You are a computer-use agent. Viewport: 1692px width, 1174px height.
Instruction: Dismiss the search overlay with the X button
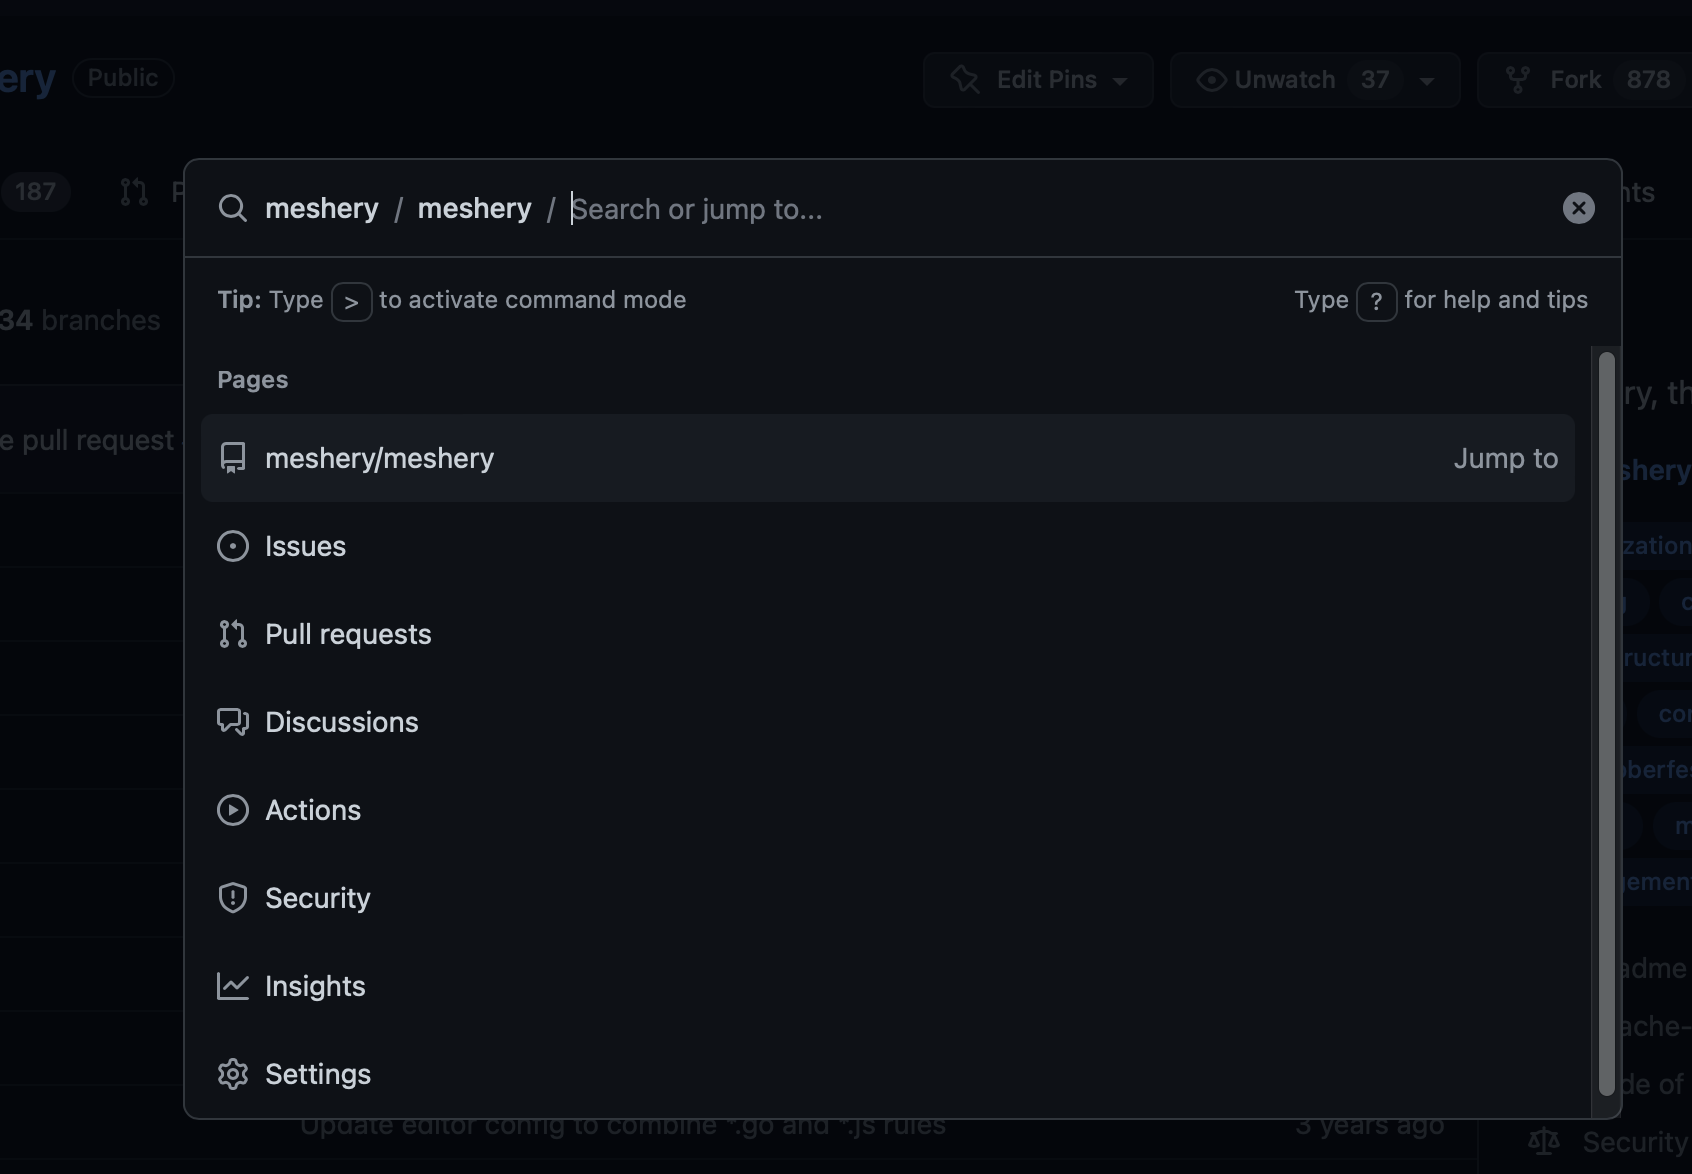coord(1578,208)
